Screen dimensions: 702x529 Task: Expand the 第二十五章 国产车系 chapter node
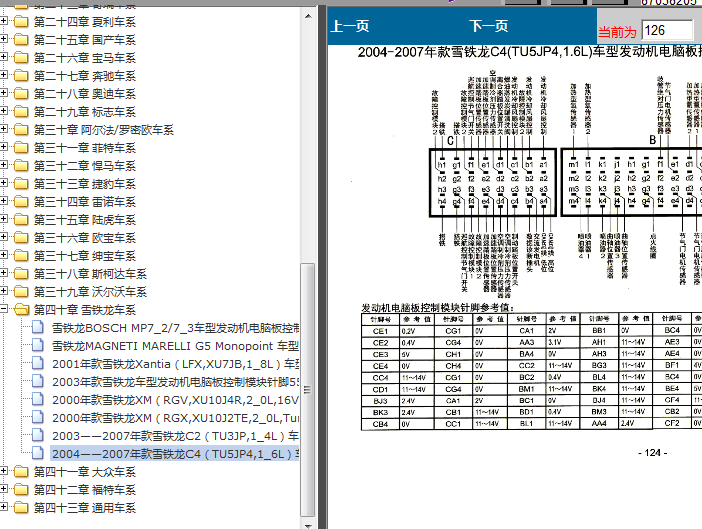point(4,38)
